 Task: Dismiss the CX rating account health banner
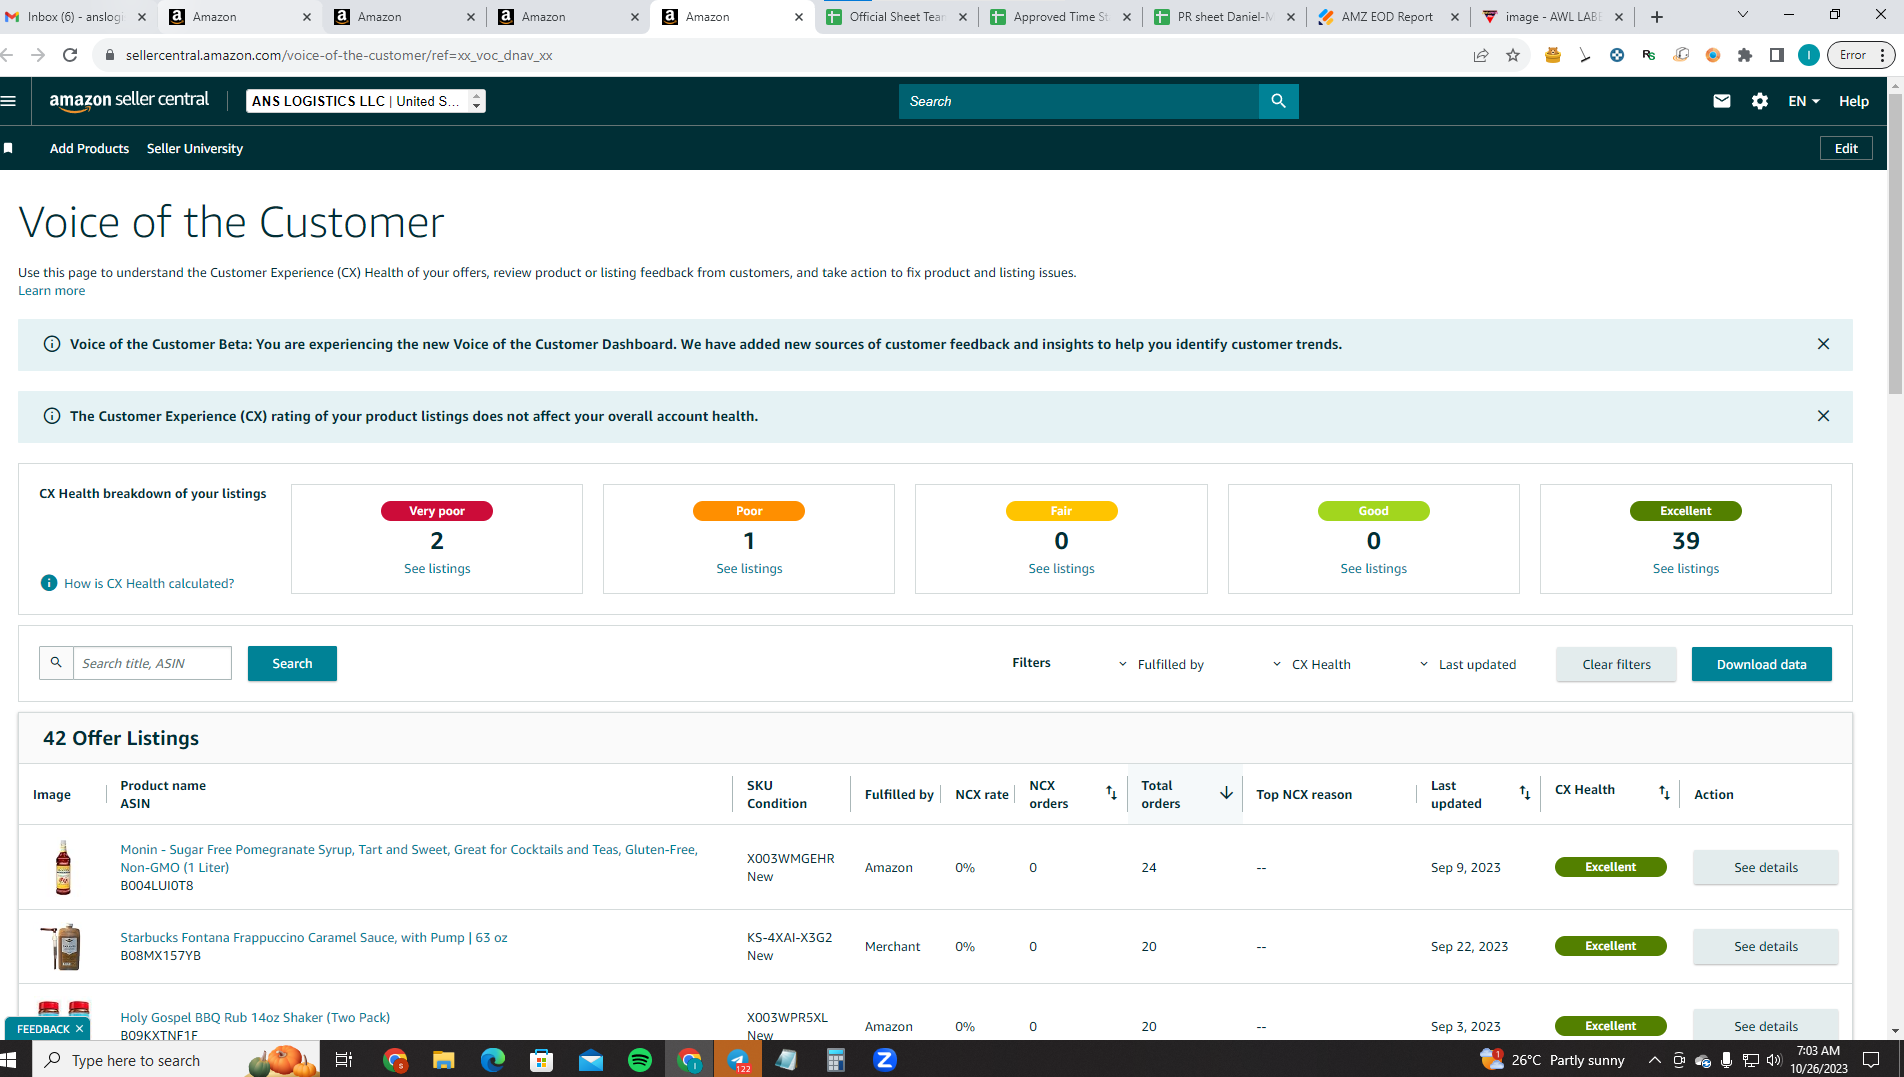1823,416
